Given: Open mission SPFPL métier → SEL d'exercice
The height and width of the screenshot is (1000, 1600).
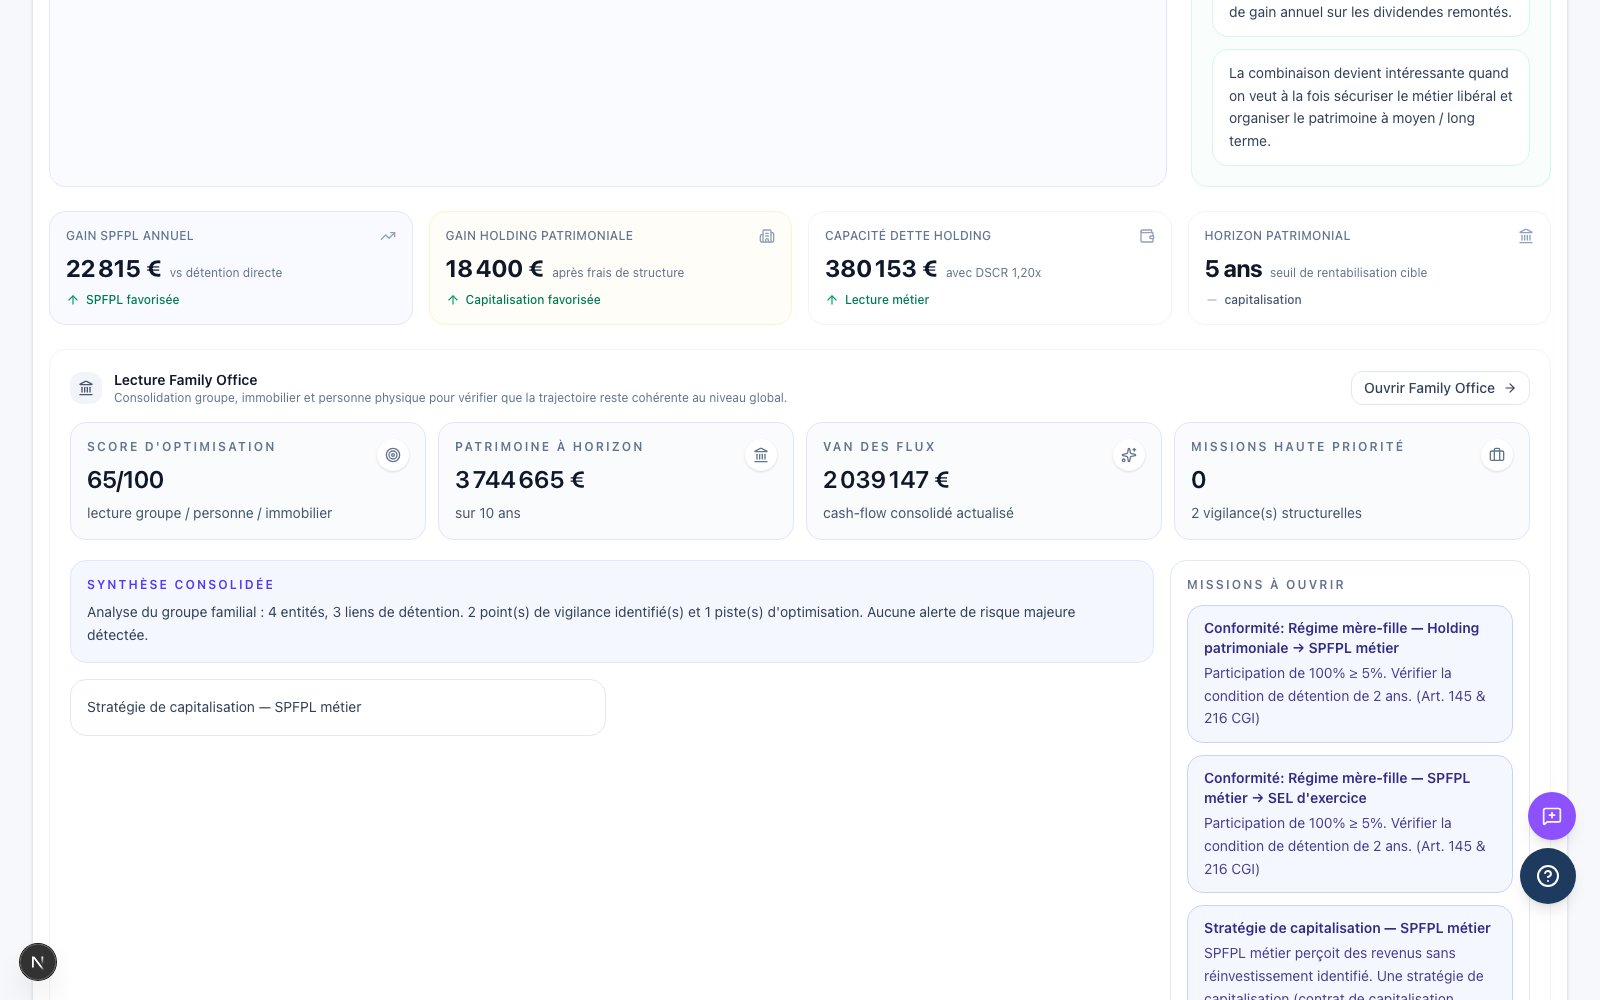Looking at the screenshot, I should pyautogui.click(x=1350, y=824).
